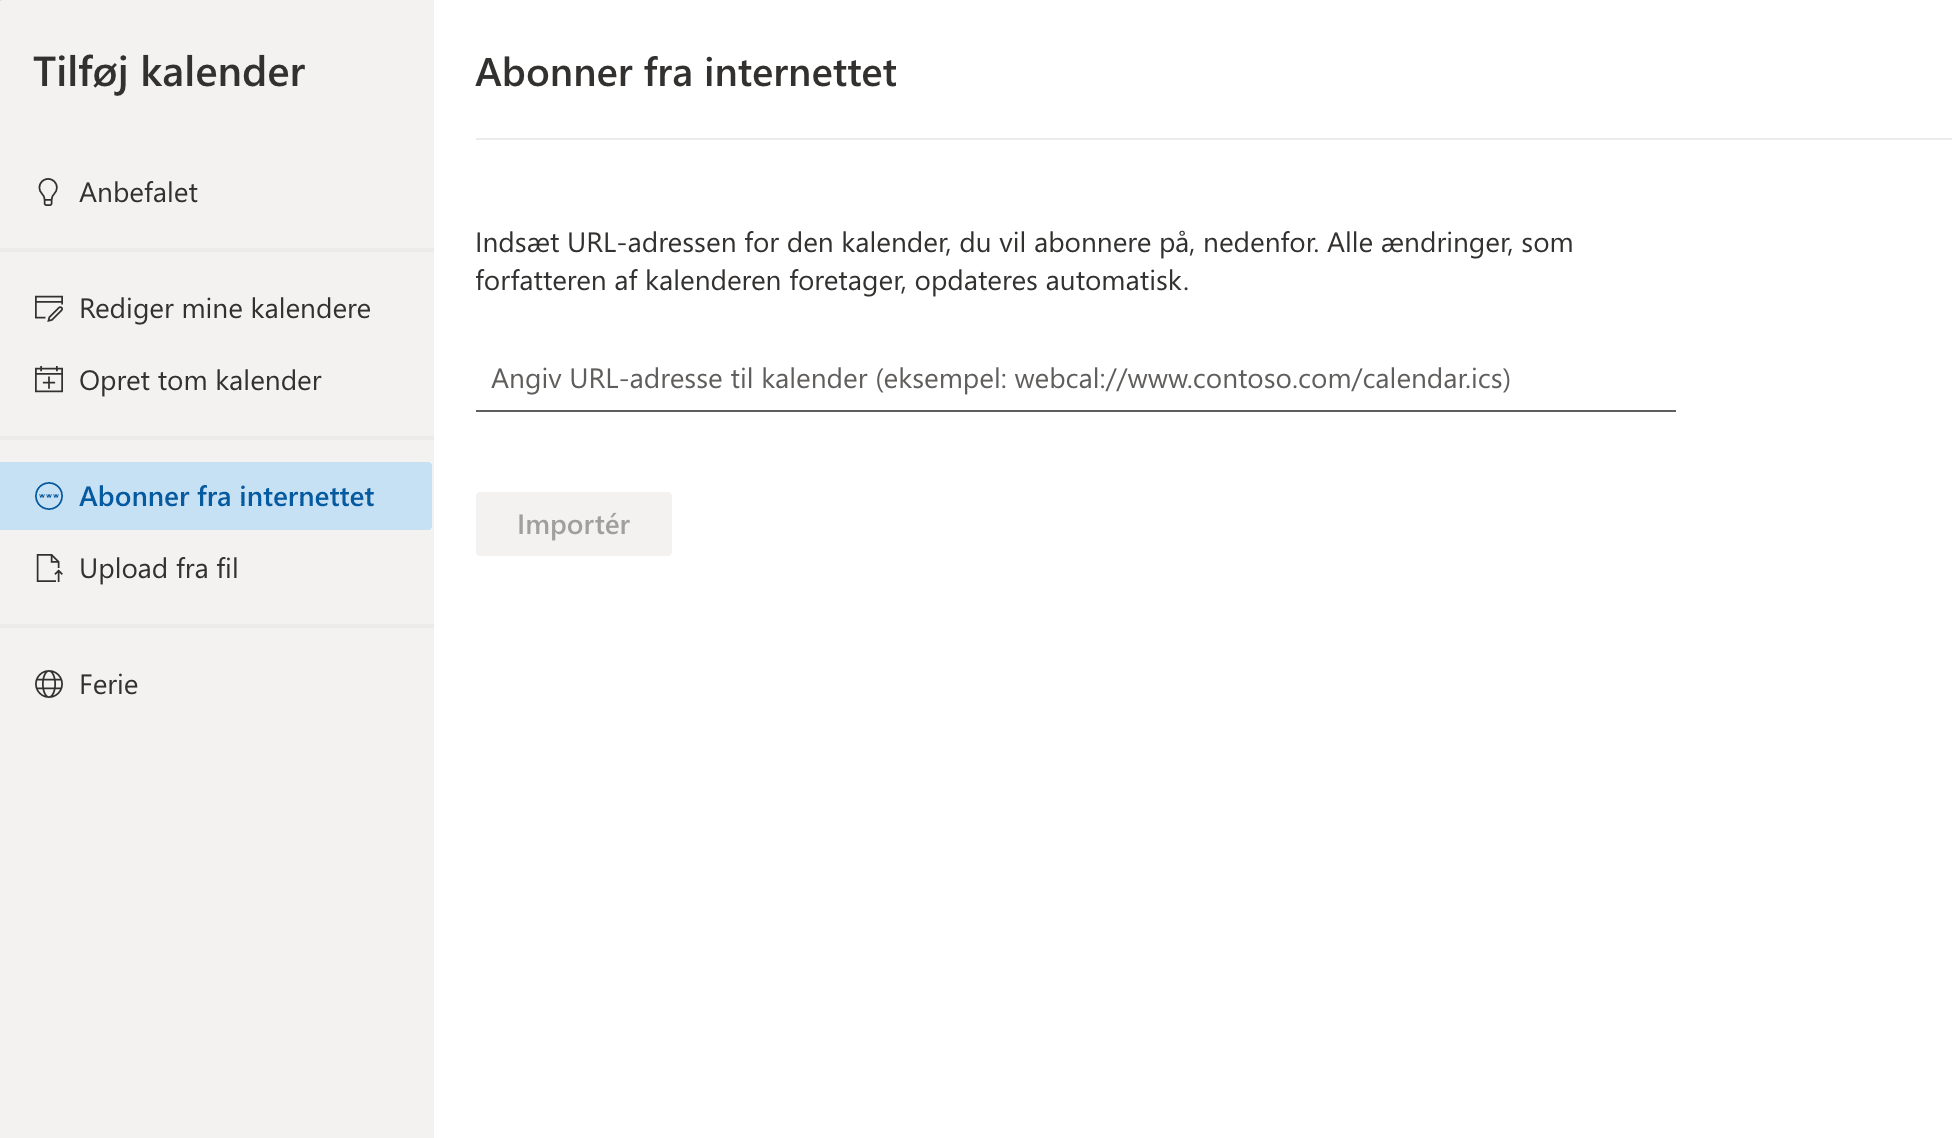Show the Ferie calendar options
1952x1138 pixels.
tap(108, 684)
